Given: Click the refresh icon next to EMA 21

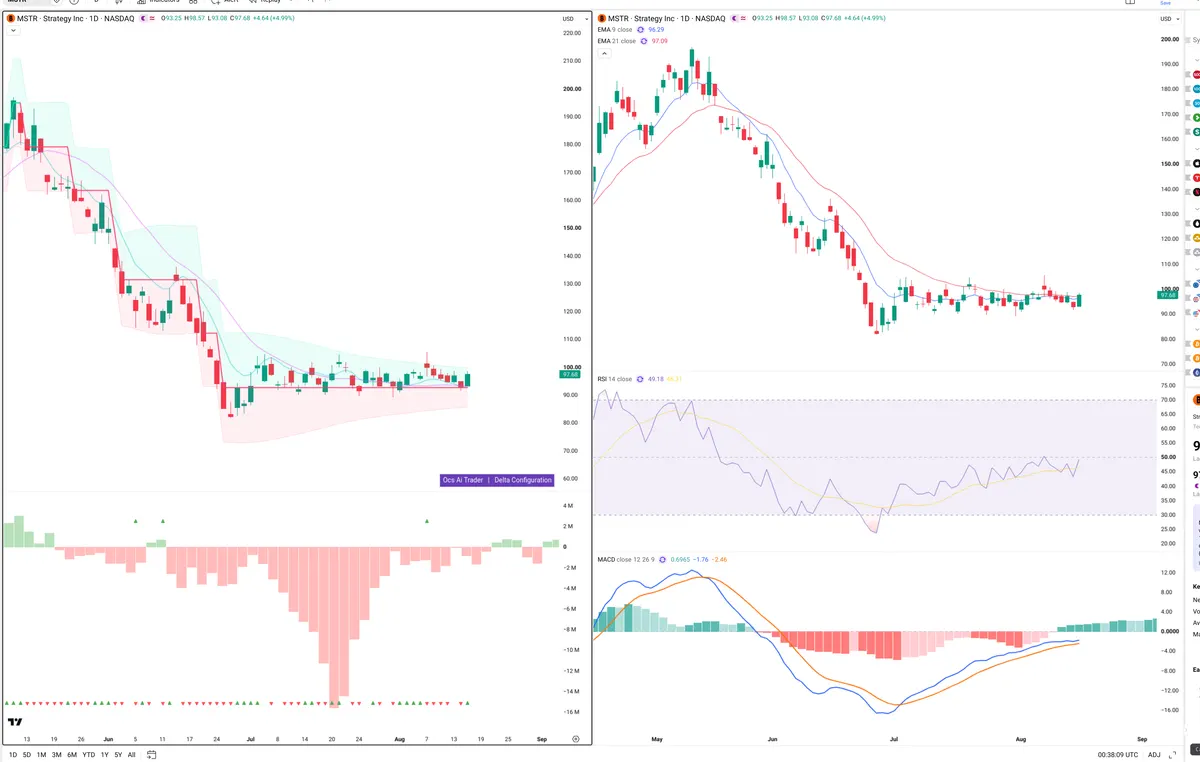Looking at the screenshot, I should tap(643, 41).
